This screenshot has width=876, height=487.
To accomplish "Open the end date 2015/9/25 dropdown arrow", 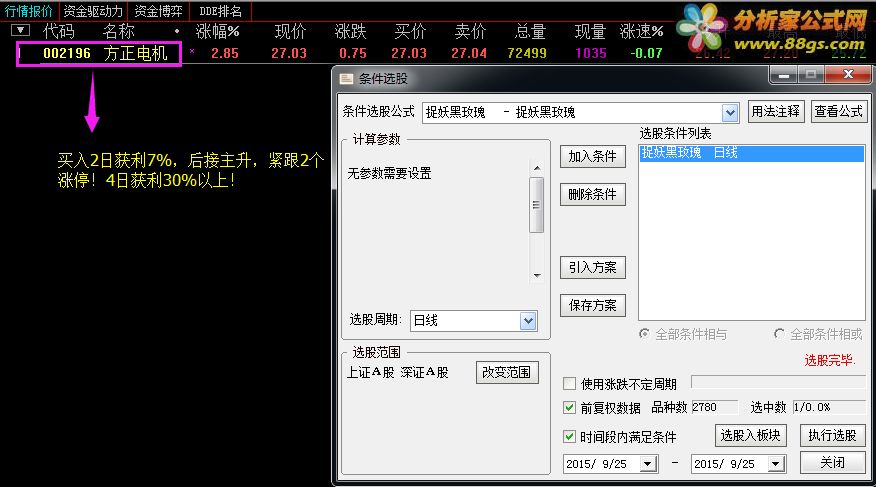I will pyautogui.click(x=776, y=464).
